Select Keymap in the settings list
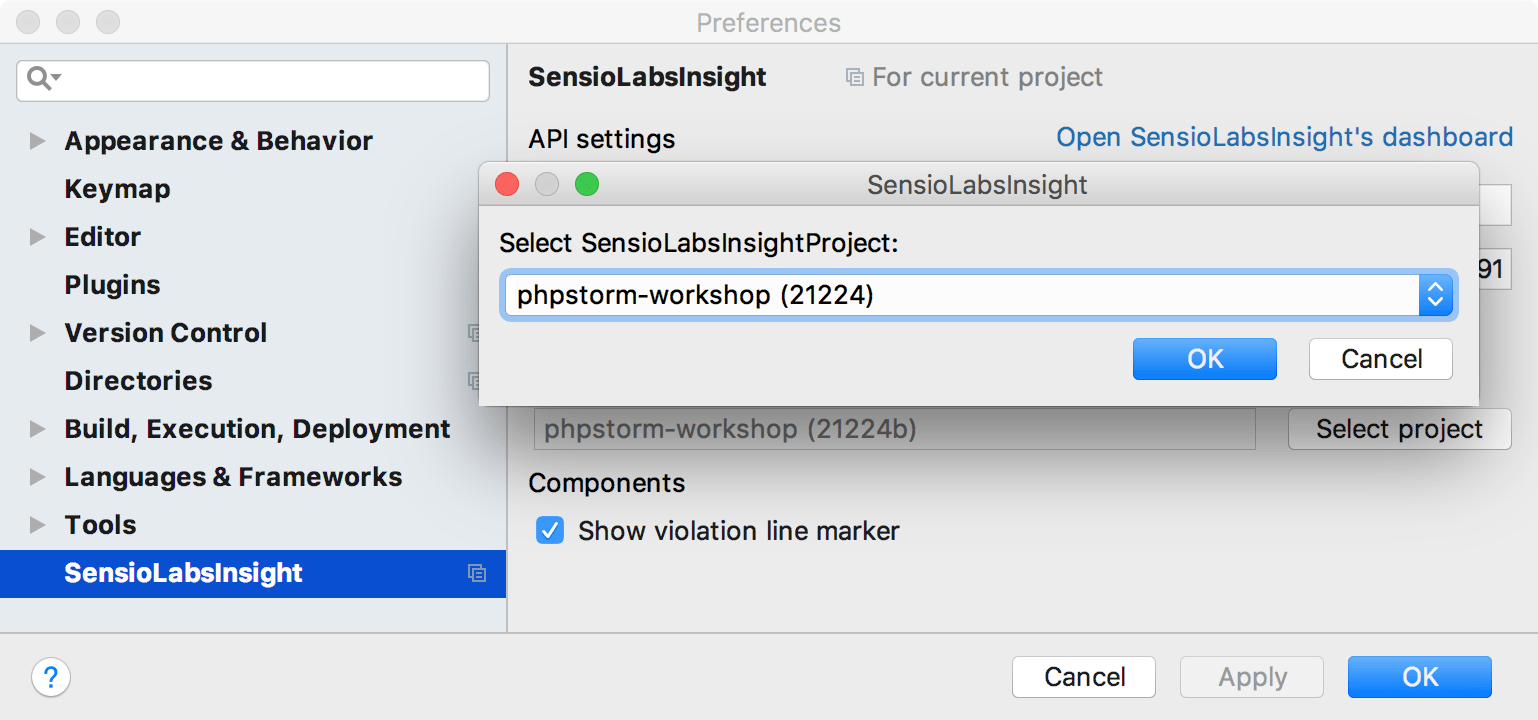The height and width of the screenshot is (720, 1538). point(117,189)
